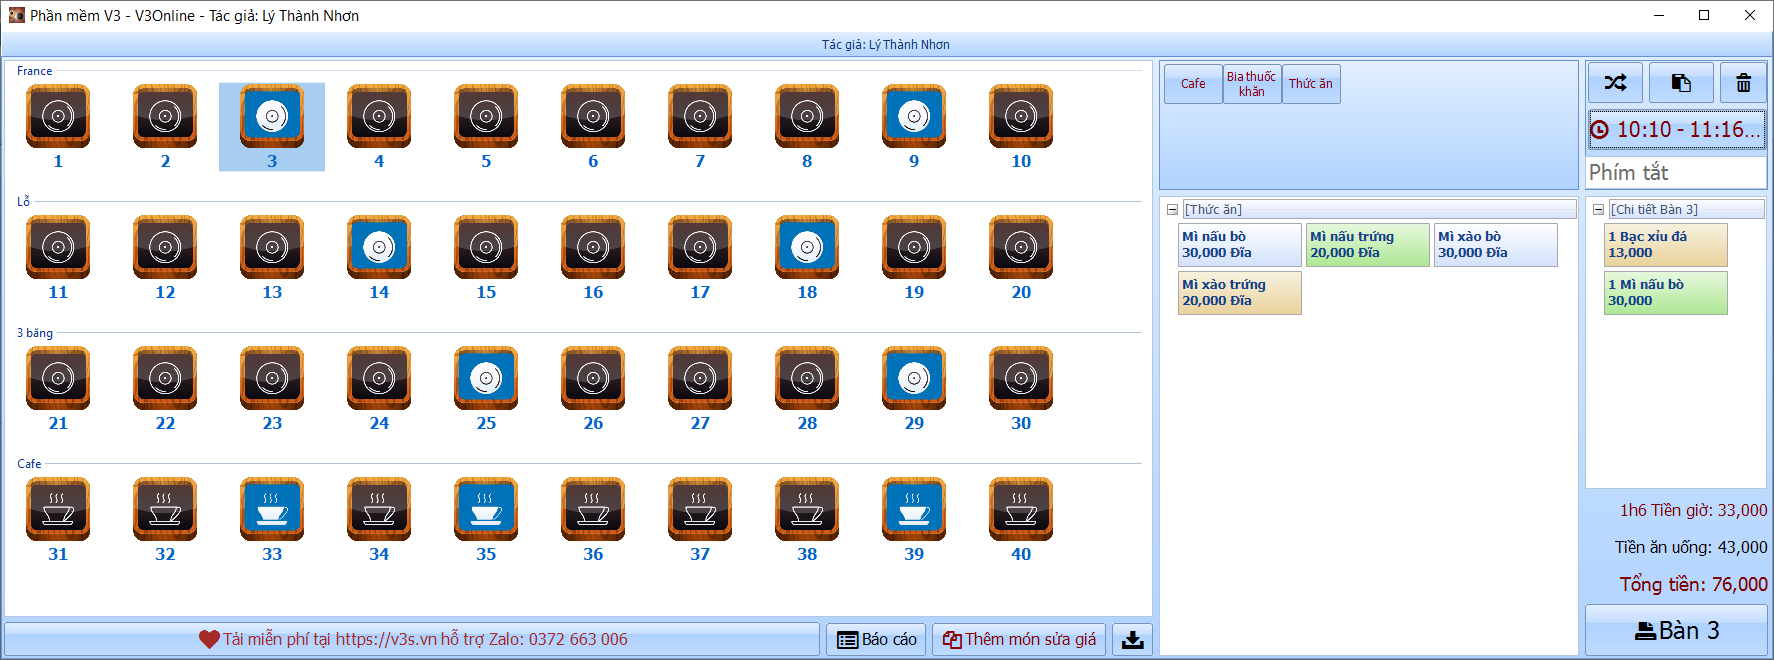1774x660 pixels.
Task: Click the shuffle/transfer table icon
Action: (x=1615, y=83)
